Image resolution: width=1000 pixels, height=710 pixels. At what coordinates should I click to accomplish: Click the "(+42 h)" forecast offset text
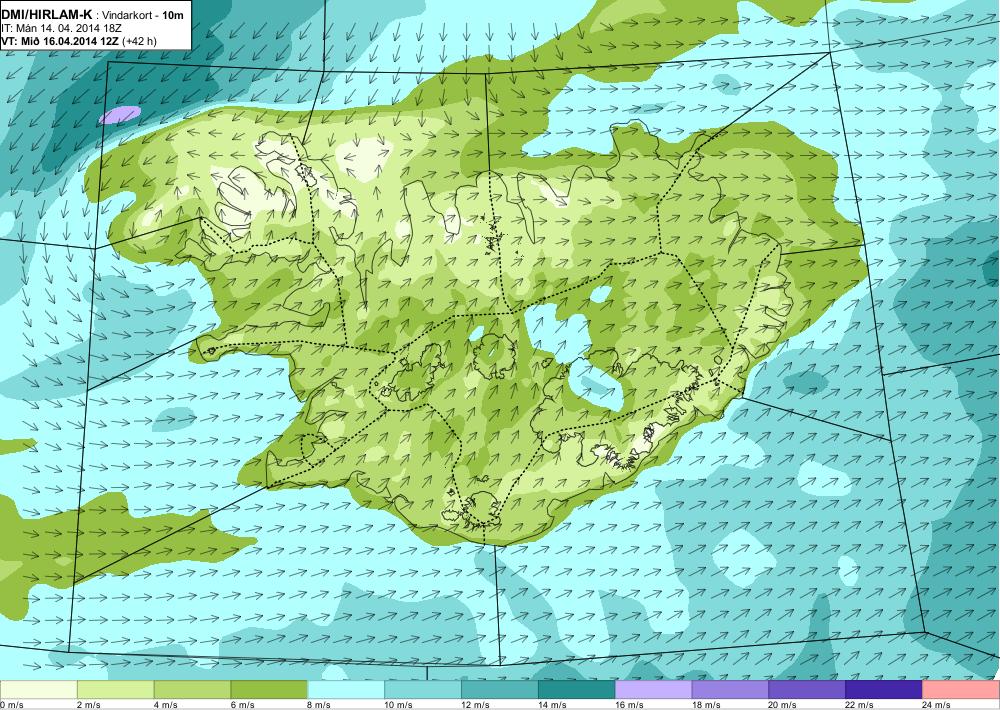(139, 41)
